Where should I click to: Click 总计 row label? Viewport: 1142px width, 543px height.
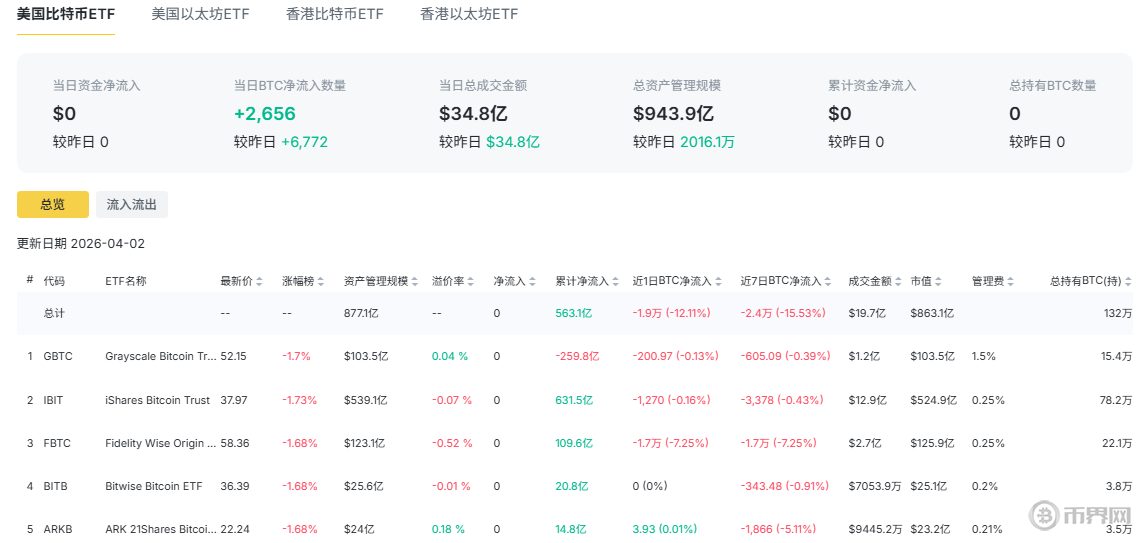54,314
